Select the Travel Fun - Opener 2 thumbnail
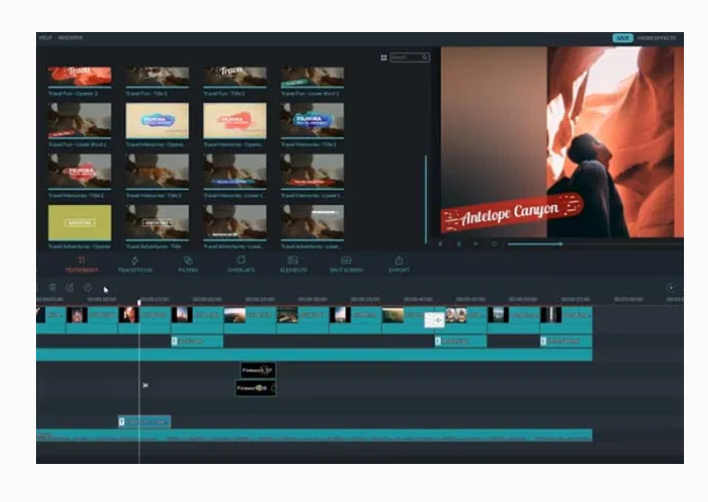The height and width of the screenshot is (502, 708). (x=79, y=76)
